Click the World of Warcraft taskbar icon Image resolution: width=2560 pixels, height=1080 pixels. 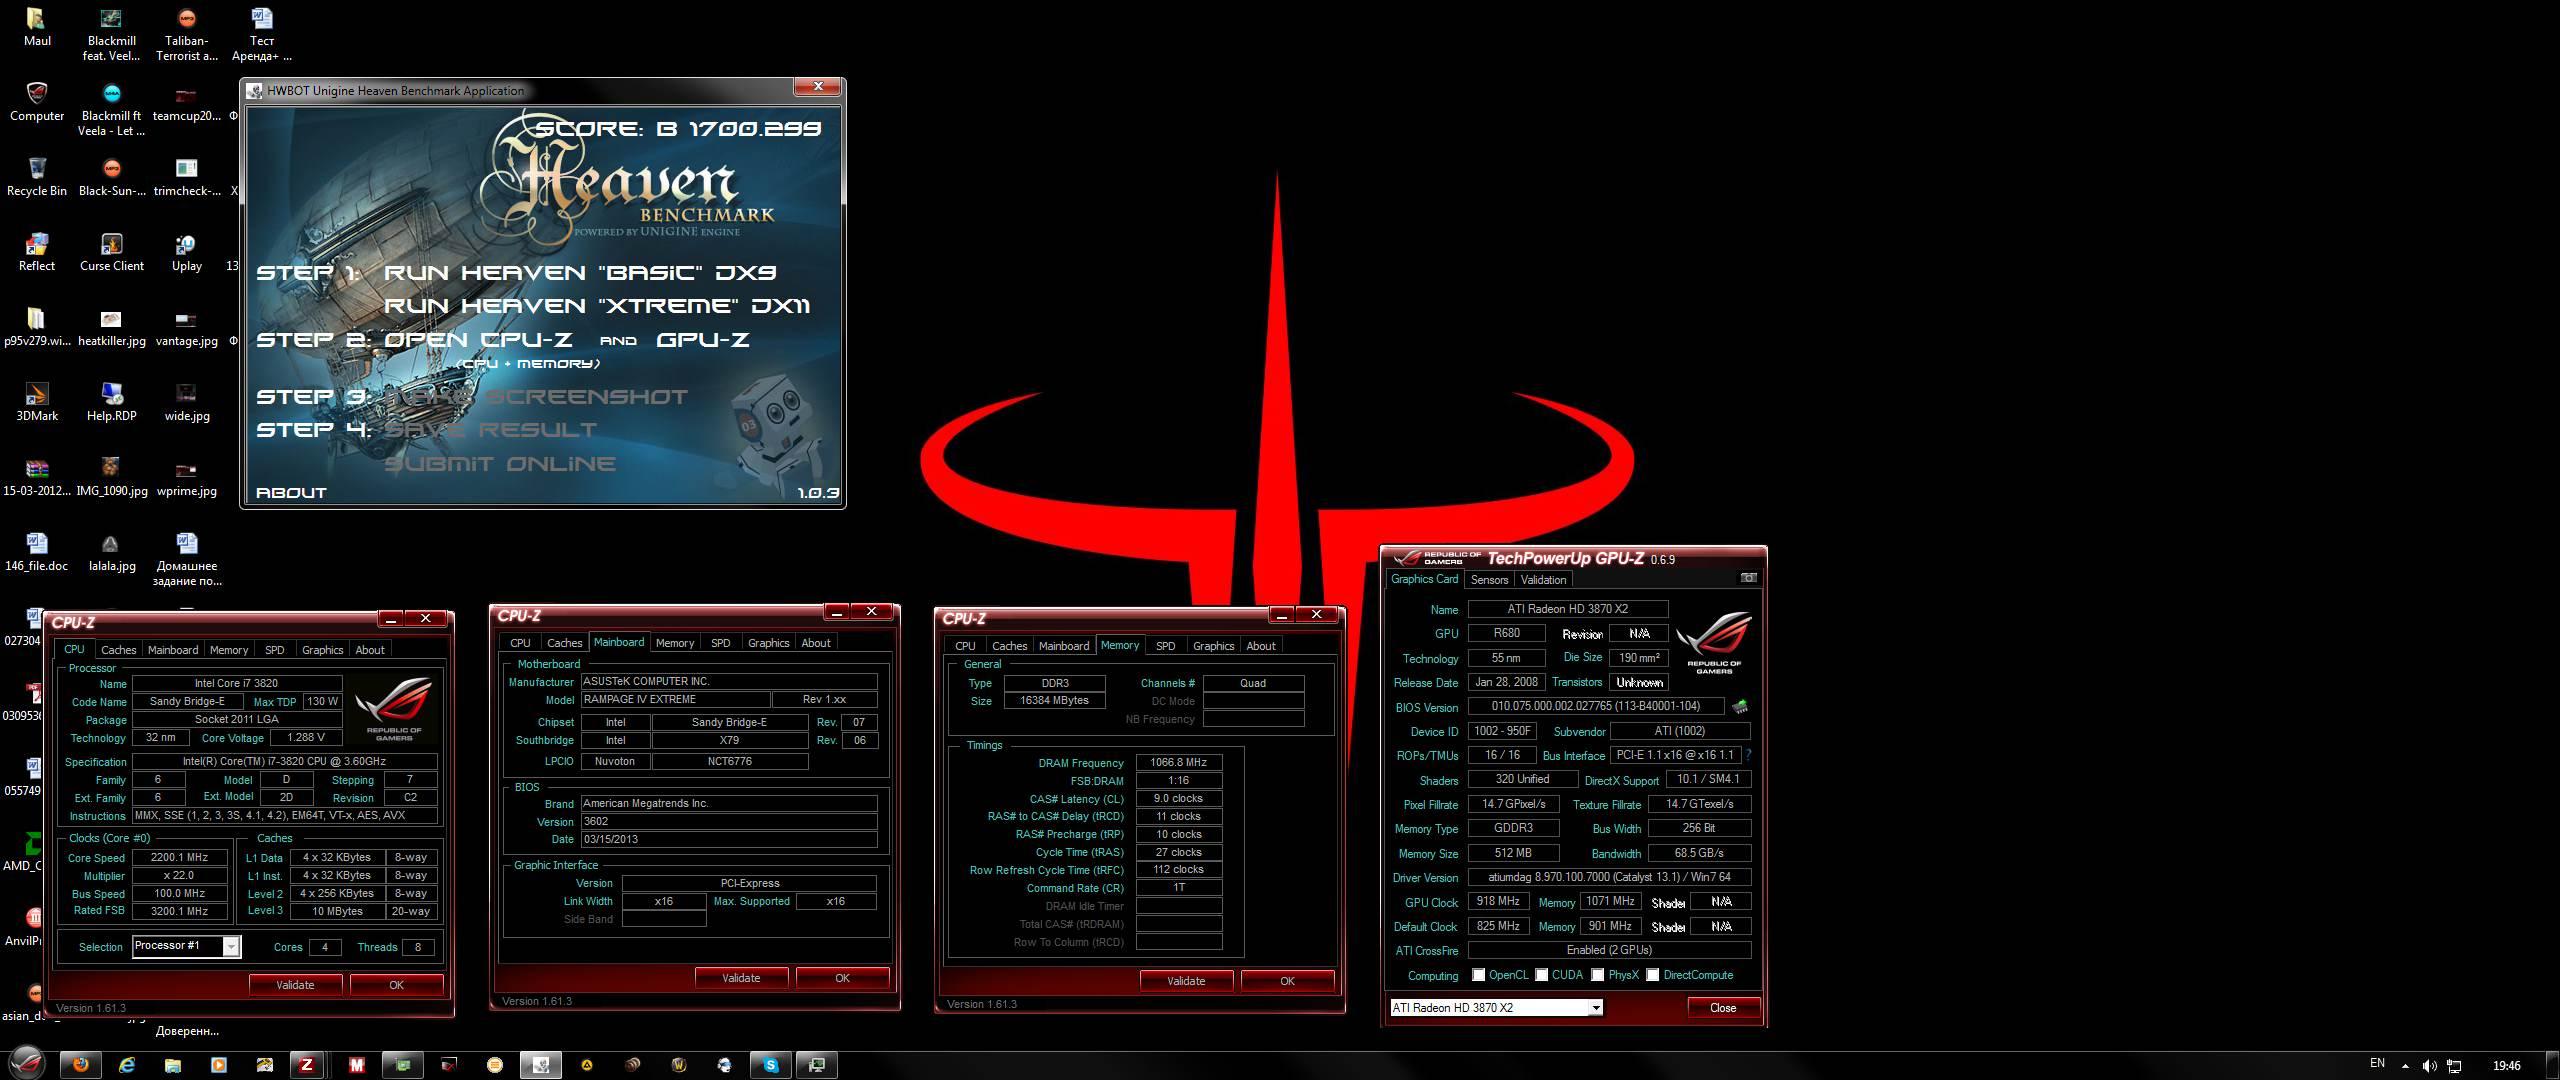pyautogui.click(x=679, y=1065)
